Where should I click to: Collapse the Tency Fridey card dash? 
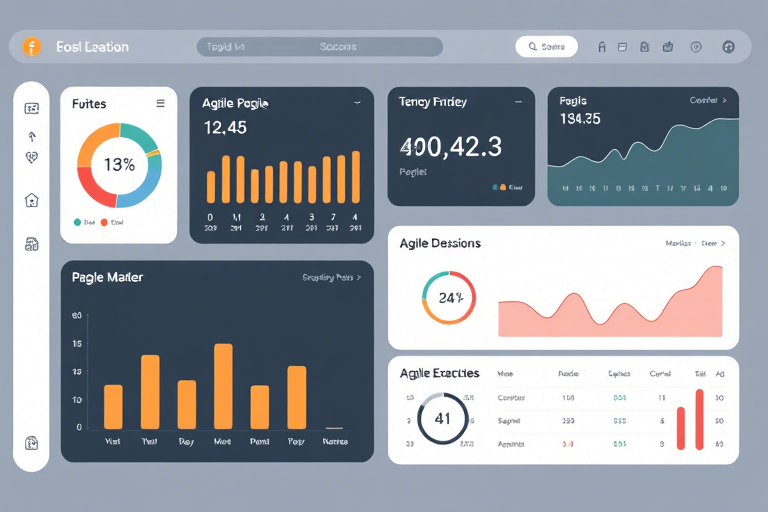(518, 102)
